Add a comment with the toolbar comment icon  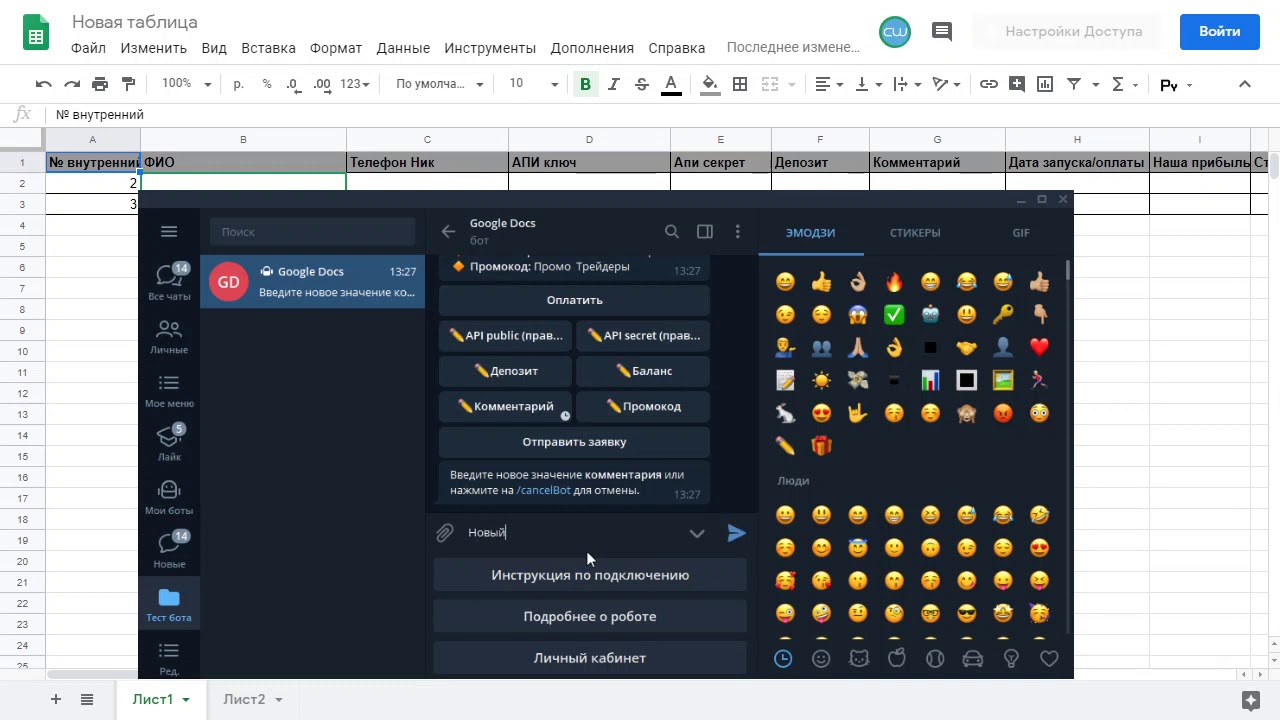click(x=1017, y=84)
